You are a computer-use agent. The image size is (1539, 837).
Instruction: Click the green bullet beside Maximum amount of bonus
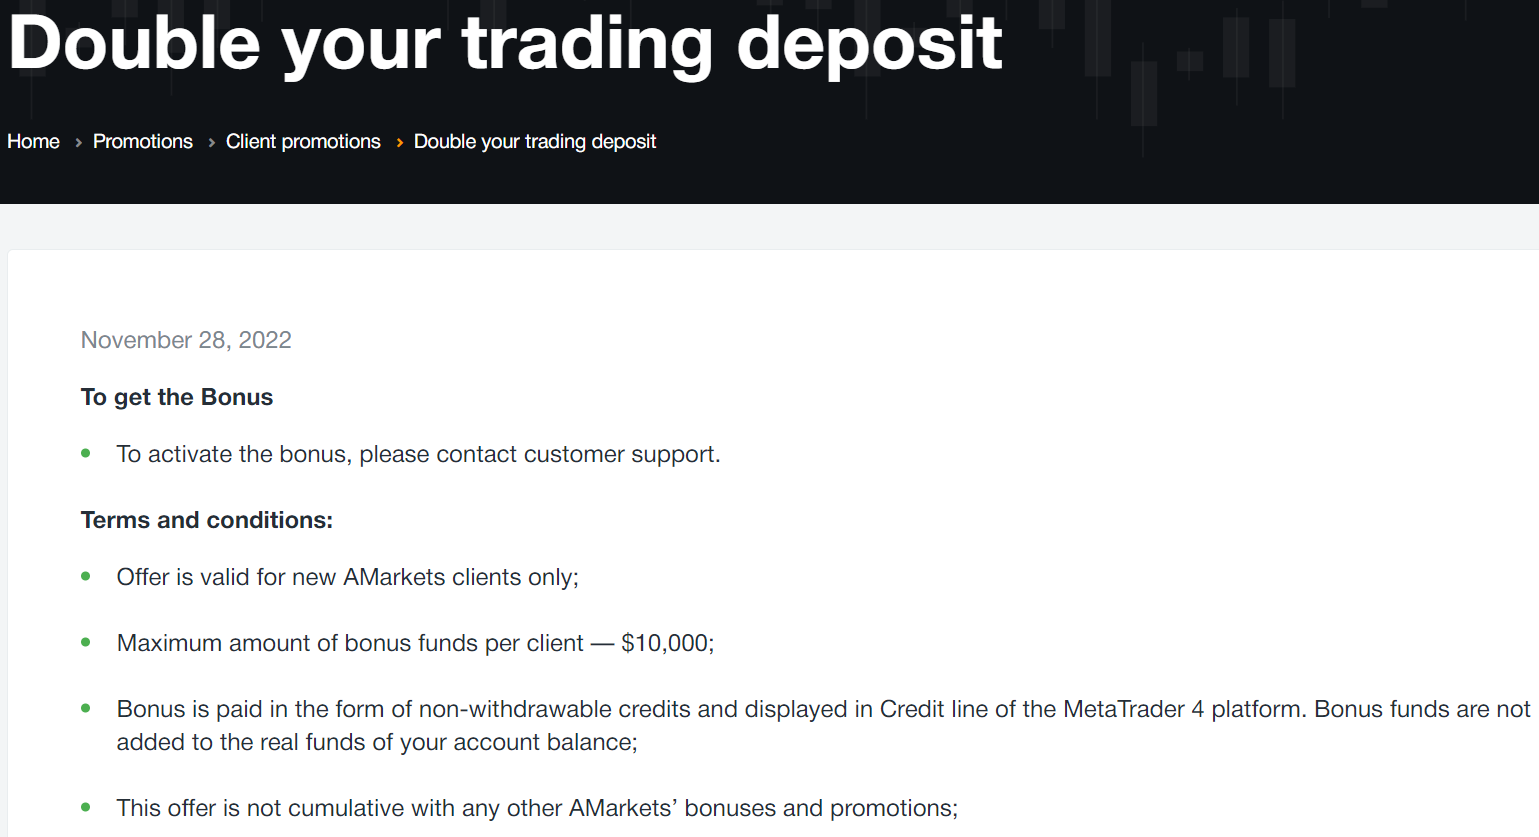(x=86, y=642)
